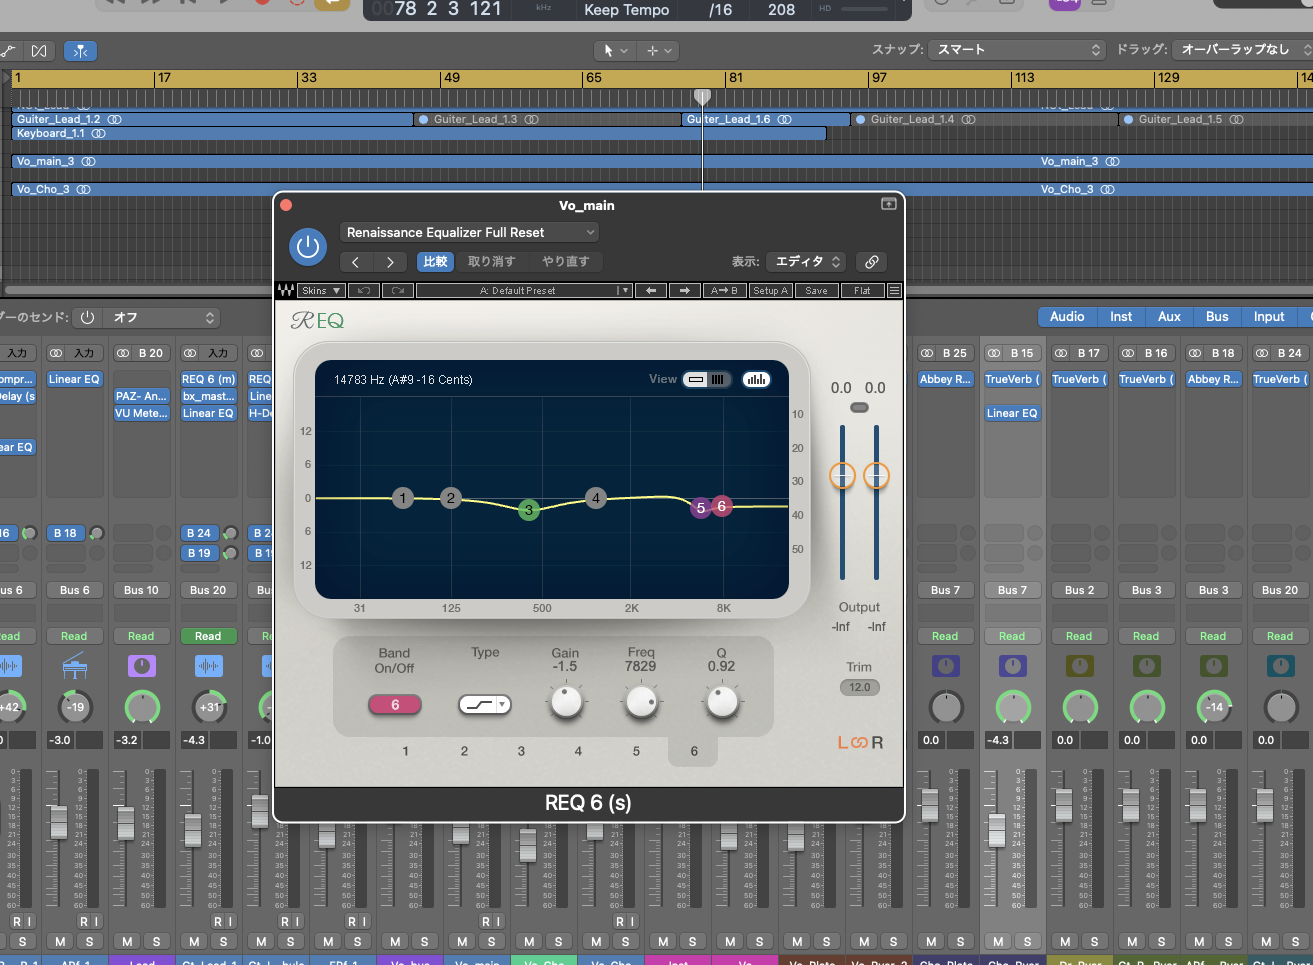Select the single-graph View mode
Screen dimensions: 1313x965
click(695, 379)
